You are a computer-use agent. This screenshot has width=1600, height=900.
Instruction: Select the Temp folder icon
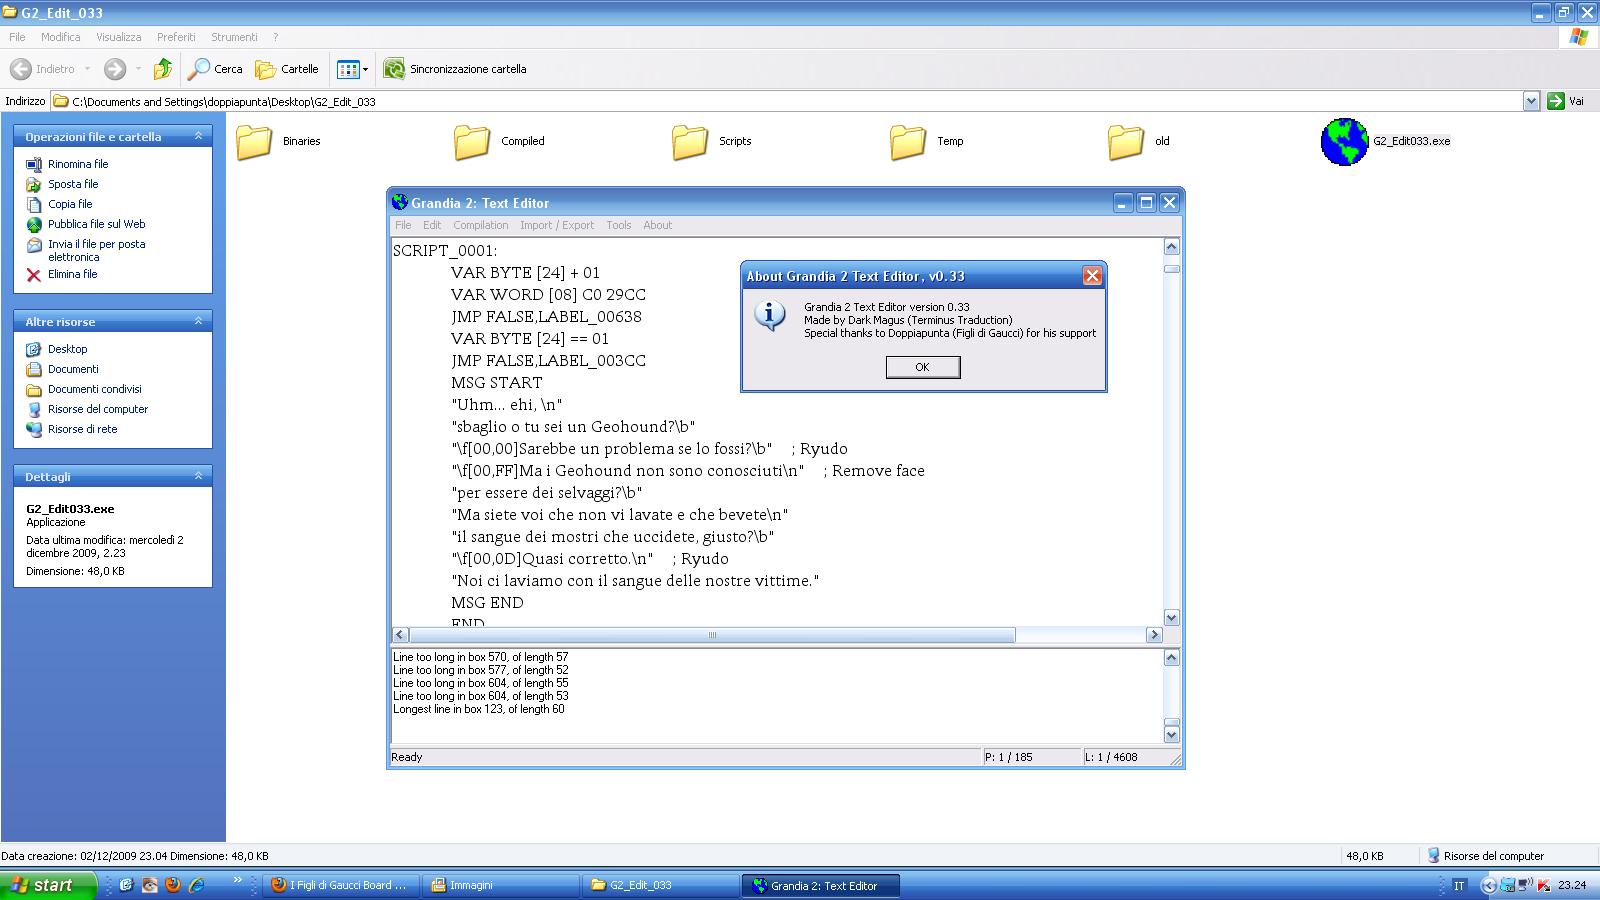click(908, 142)
